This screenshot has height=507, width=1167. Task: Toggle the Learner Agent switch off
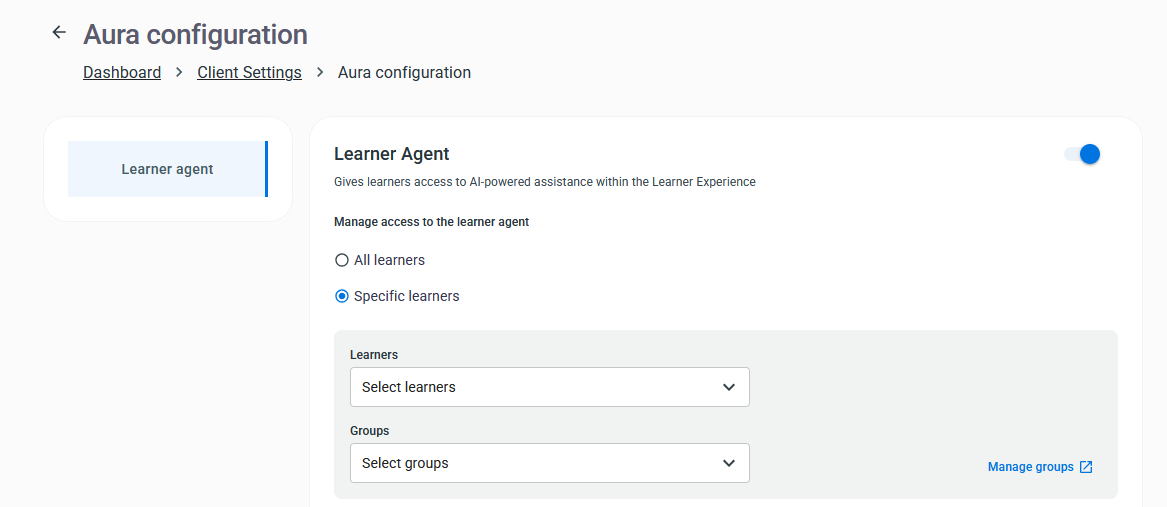point(1082,154)
